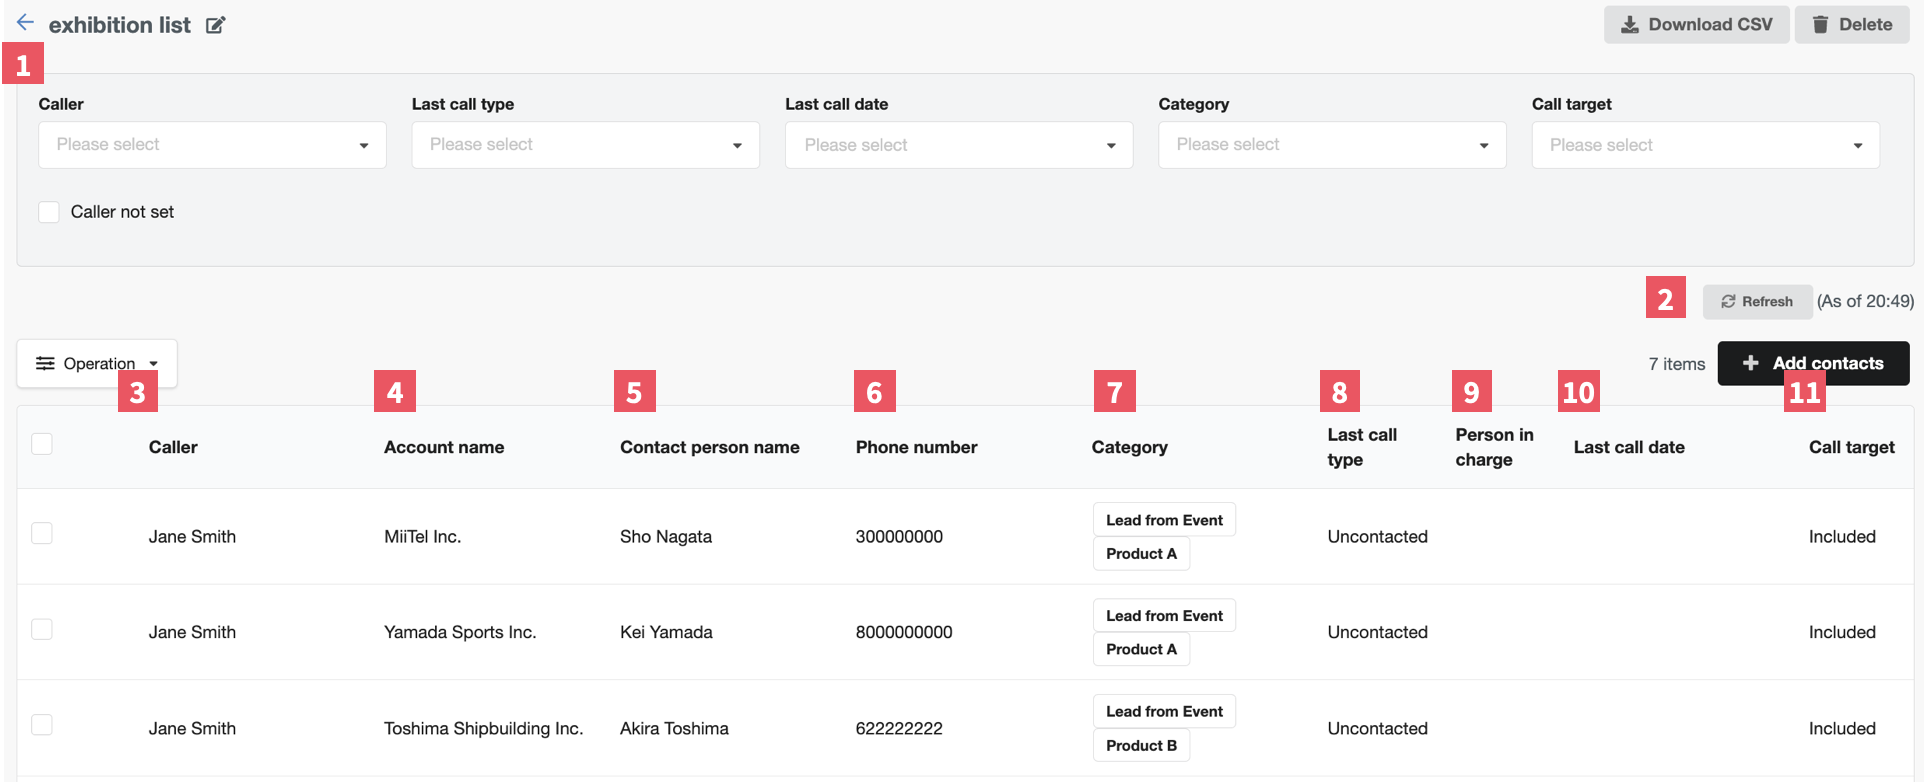Click Uncontacted status in Toshima row
The width and height of the screenshot is (1924, 782).
[1377, 728]
